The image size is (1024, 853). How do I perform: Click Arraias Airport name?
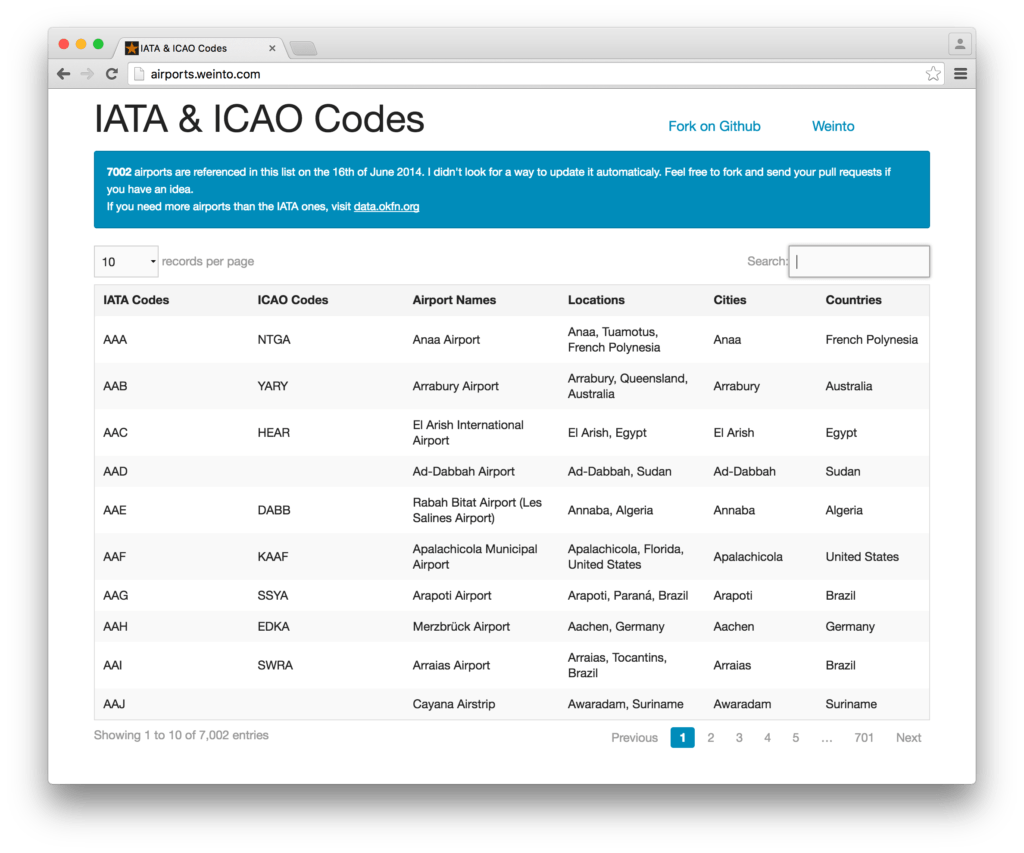(451, 665)
